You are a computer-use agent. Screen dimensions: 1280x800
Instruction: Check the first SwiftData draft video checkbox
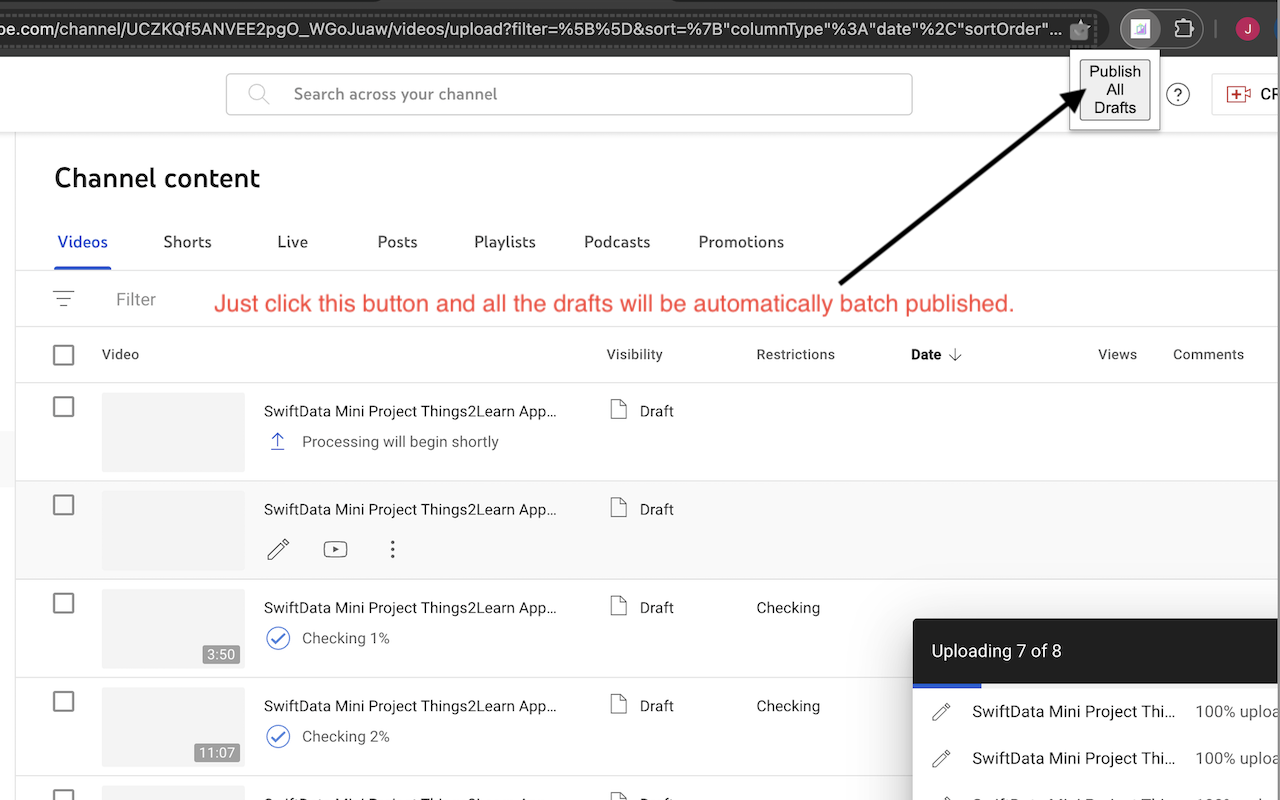pyautogui.click(x=63, y=406)
